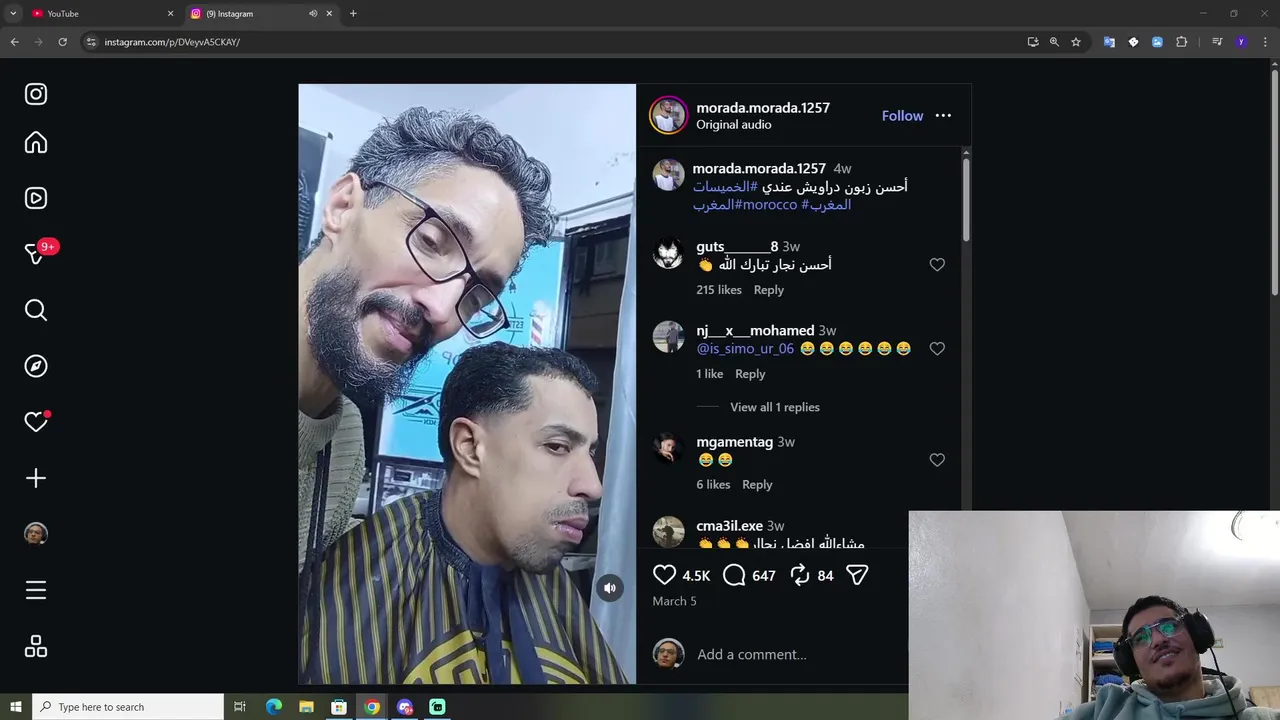Open the Explore compass icon
The height and width of the screenshot is (720, 1280).
click(36, 366)
